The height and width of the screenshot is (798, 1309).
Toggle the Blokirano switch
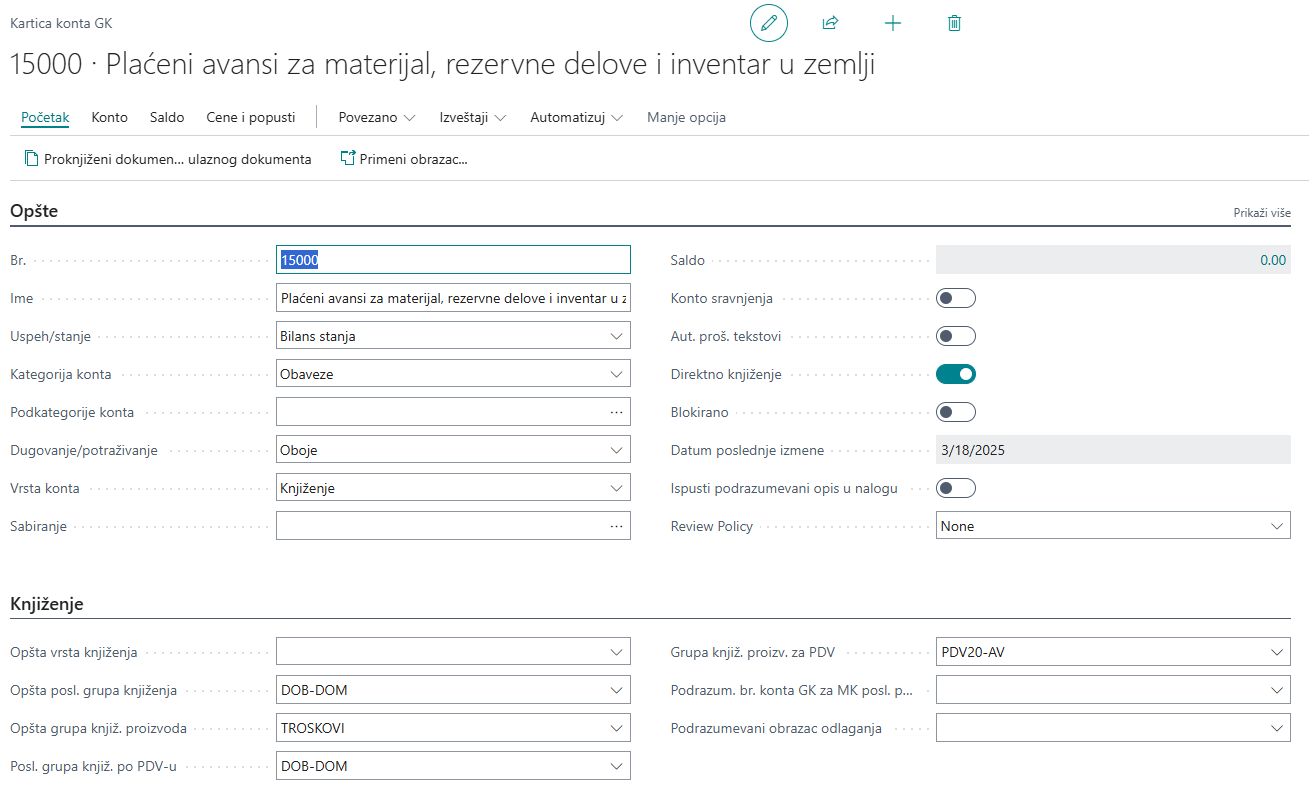click(955, 412)
